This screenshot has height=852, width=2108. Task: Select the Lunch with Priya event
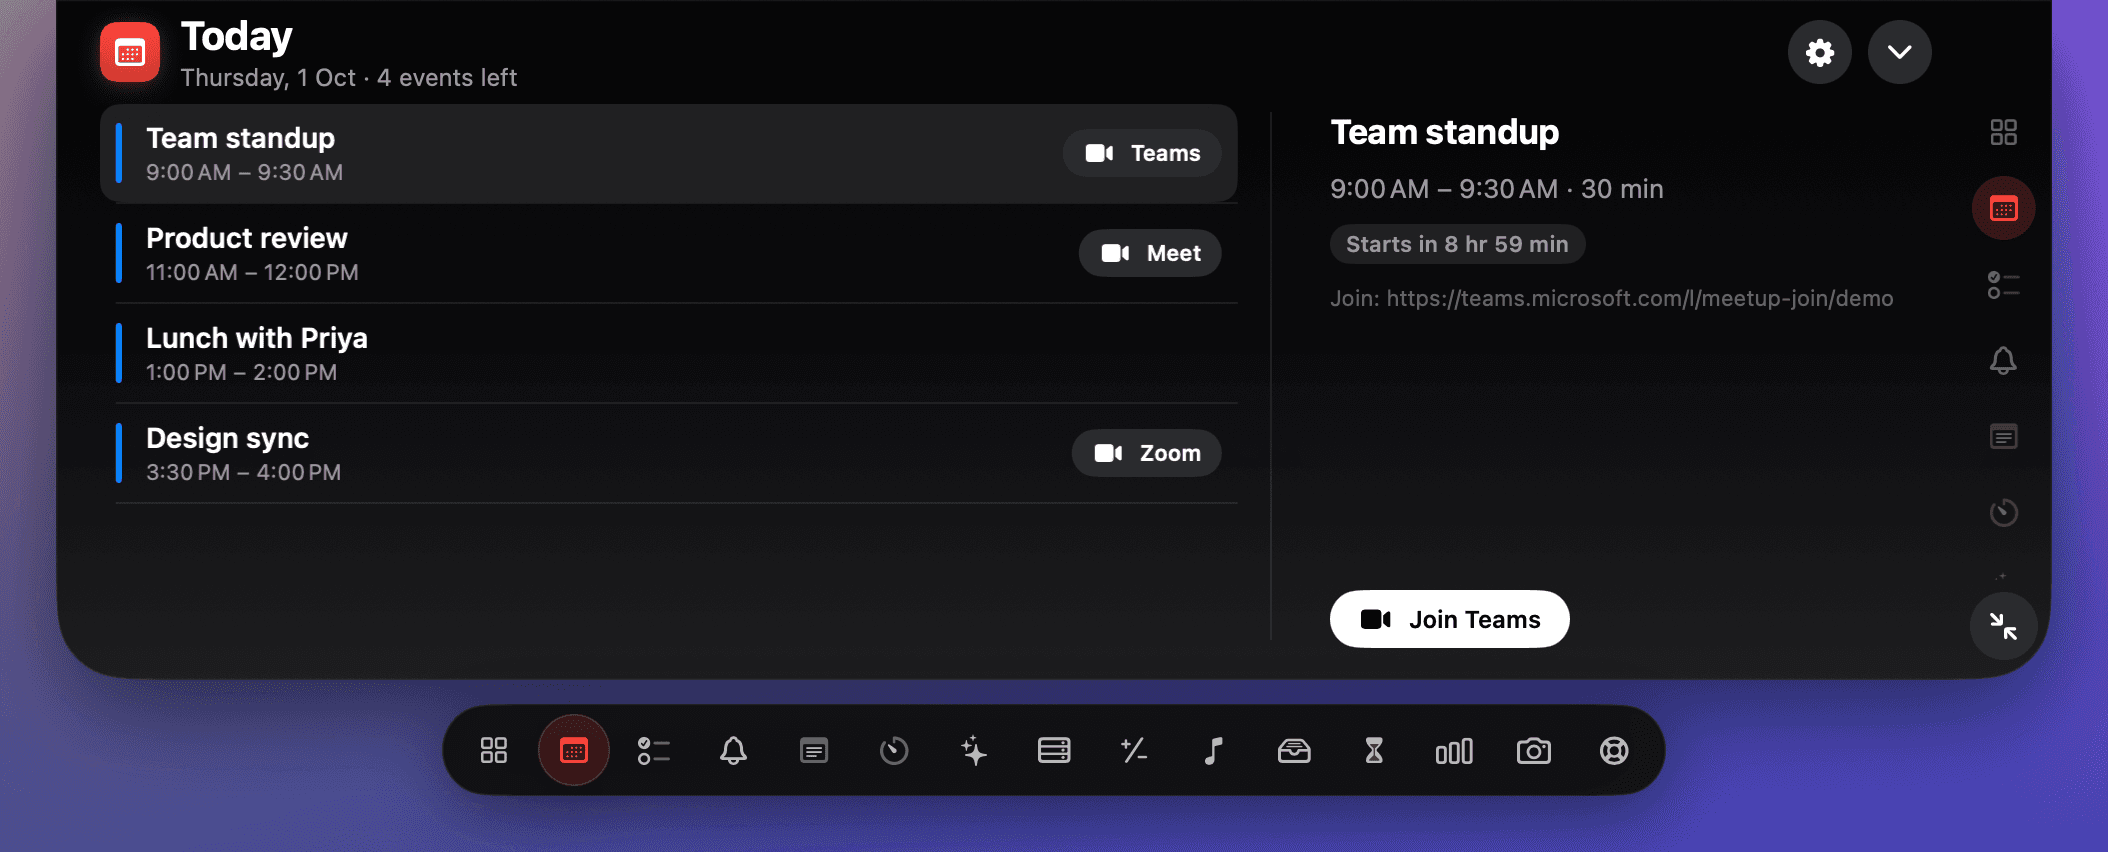point(669,354)
